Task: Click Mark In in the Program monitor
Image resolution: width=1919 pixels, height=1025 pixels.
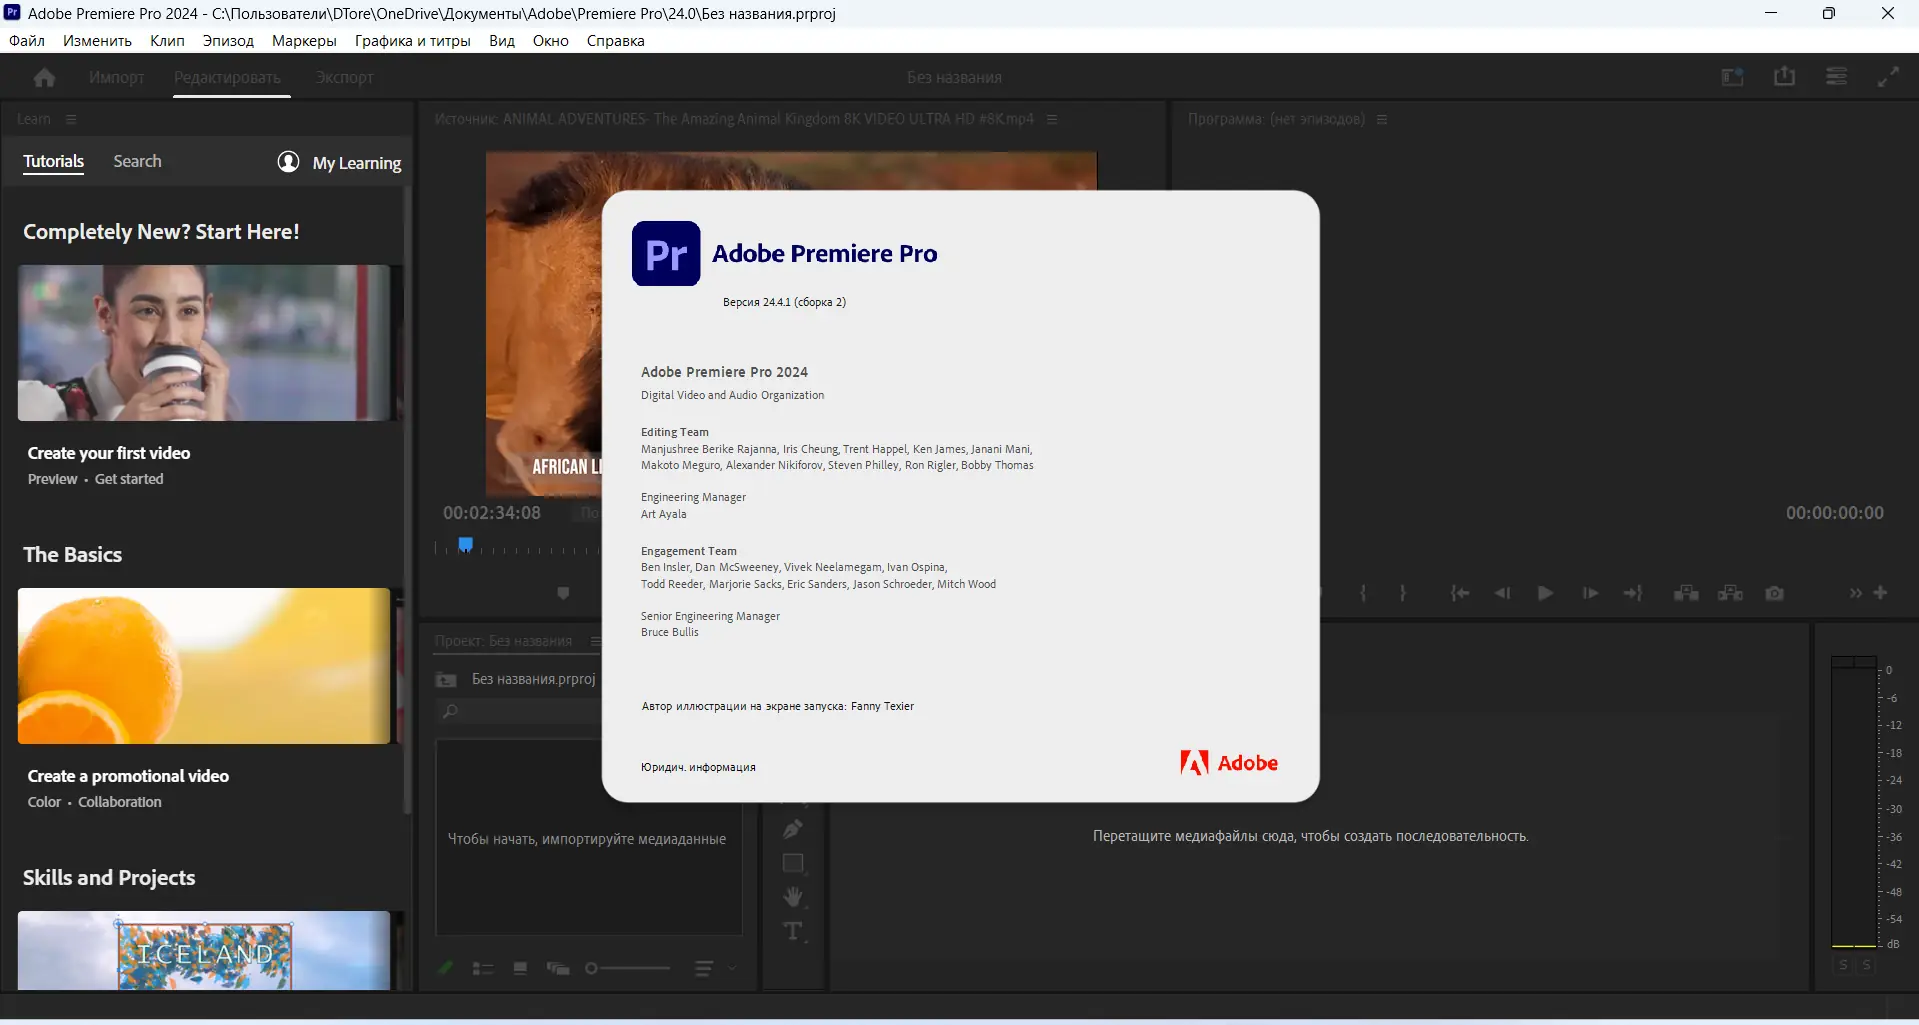Action: tap(1363, 593)
